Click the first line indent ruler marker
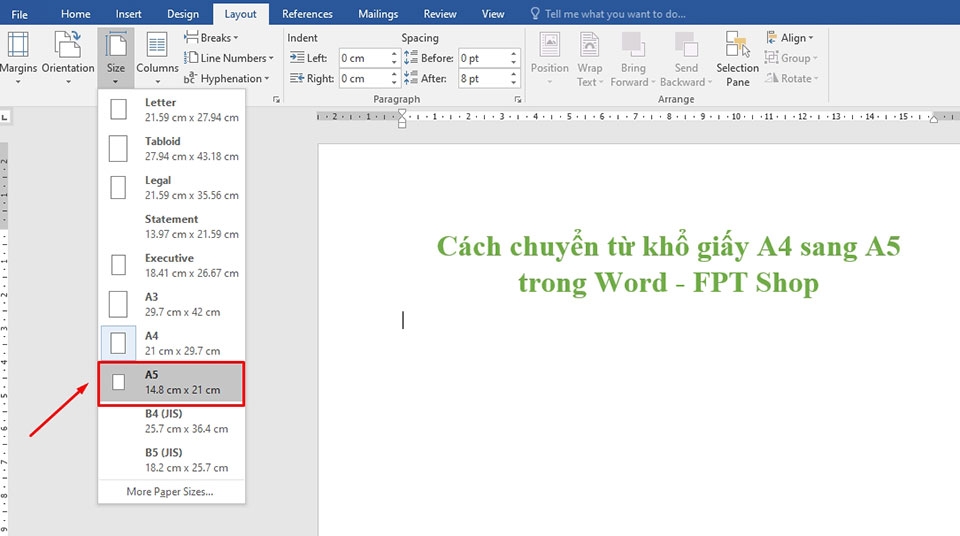The height and width of the screenshot is (536, 960). tap(402, 113)
